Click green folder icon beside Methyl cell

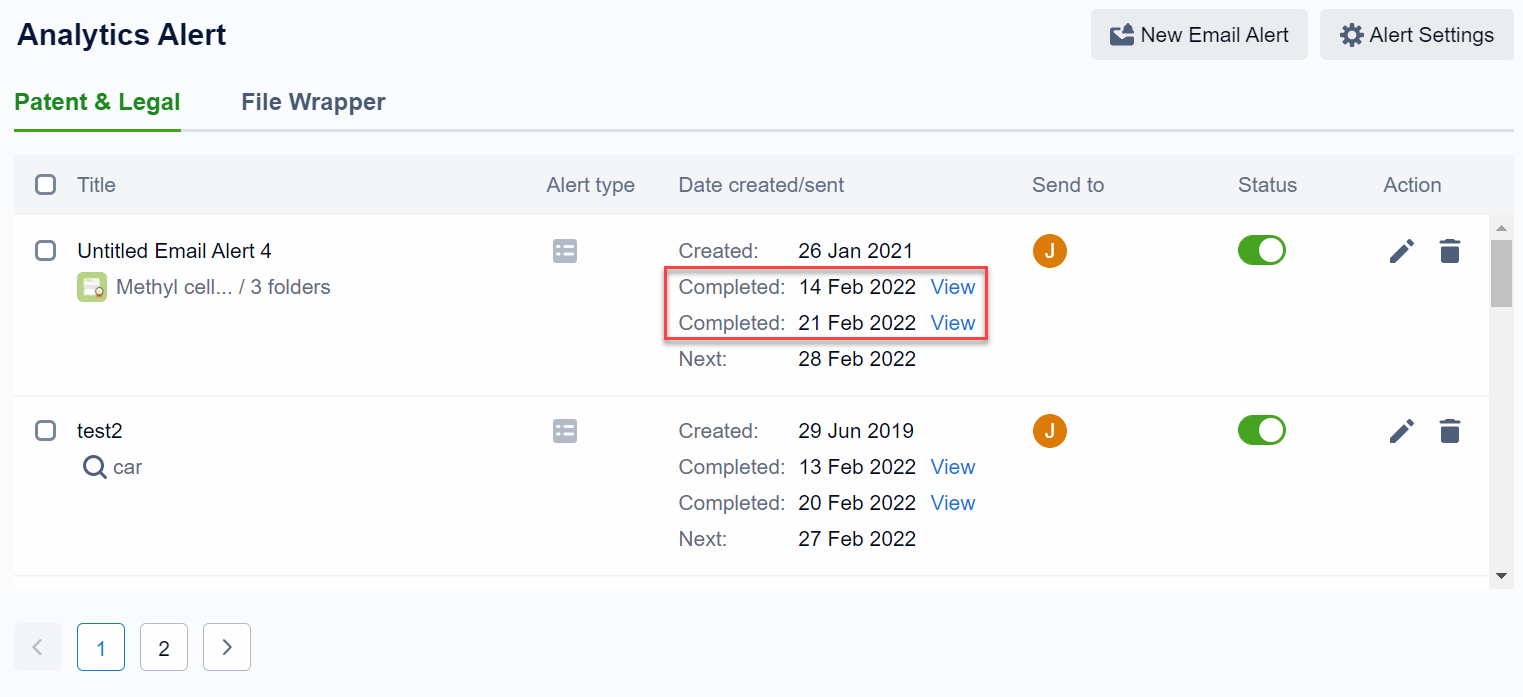[92, 288]
